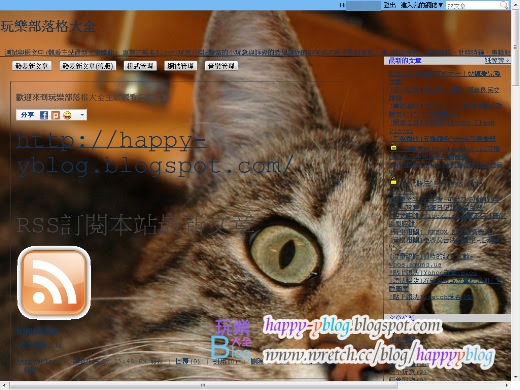Viewport: 520px width, 390px height.
Task: Click the 發表新文章 button
Action: (x=32, y=66)
